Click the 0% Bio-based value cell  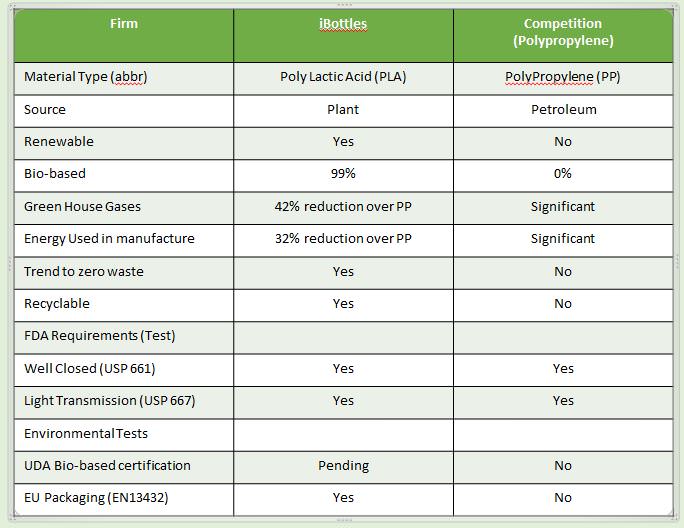pos(563,175)
